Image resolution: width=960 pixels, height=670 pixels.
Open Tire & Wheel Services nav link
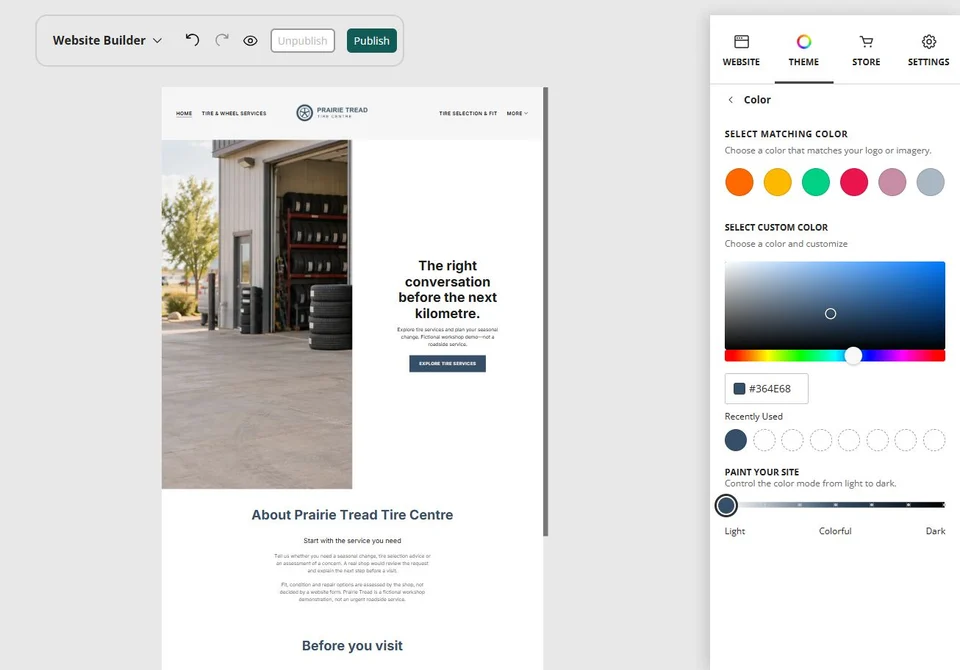click(234, 113)
